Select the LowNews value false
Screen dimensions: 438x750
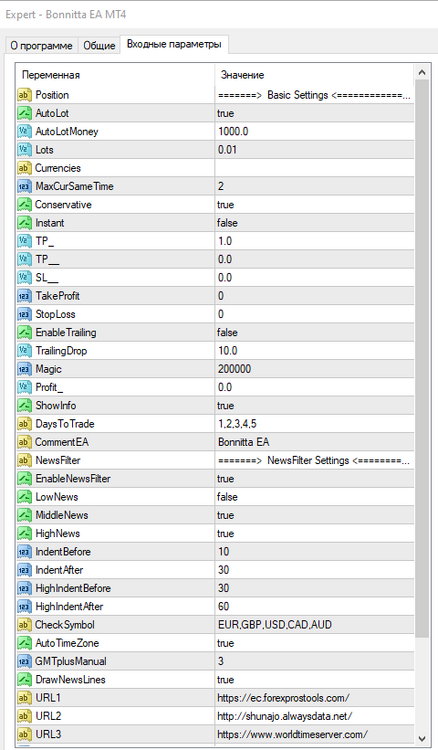pyautogui.click(x=227, y=497)
